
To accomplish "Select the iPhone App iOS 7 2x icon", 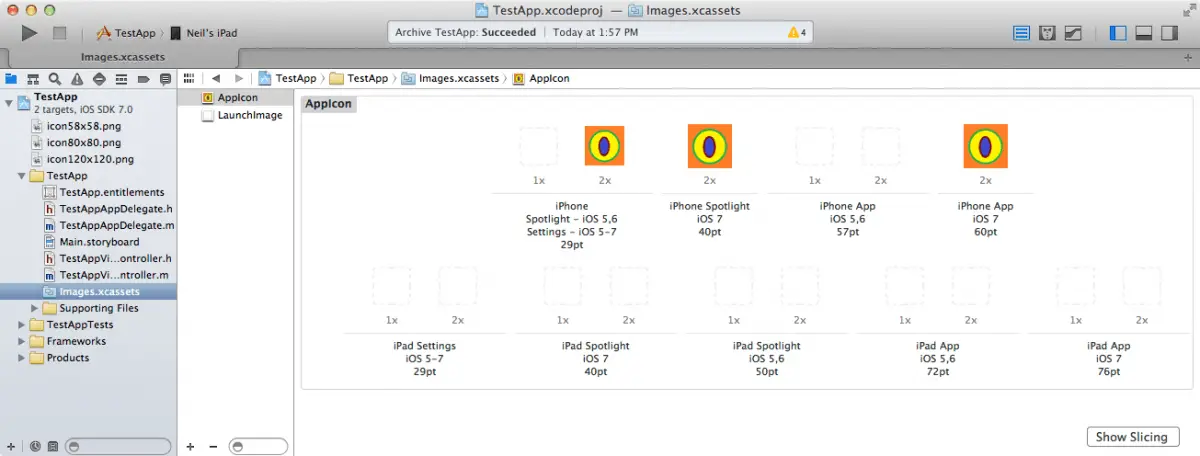I will click(985, 147).
